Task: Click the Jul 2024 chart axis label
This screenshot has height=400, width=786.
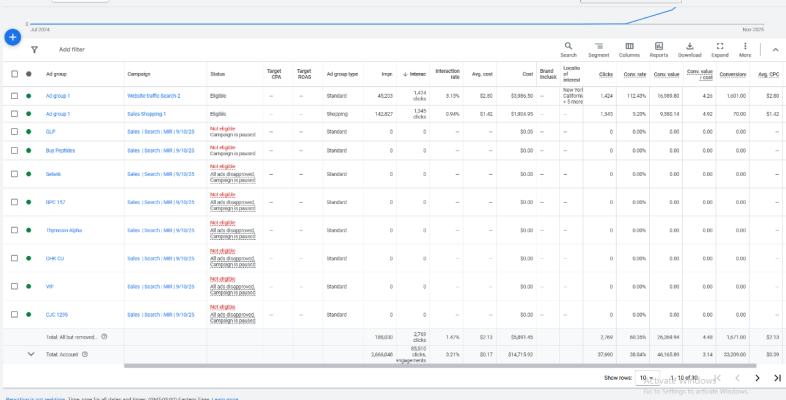Action: pyautogui.click(x=40, y=30)
